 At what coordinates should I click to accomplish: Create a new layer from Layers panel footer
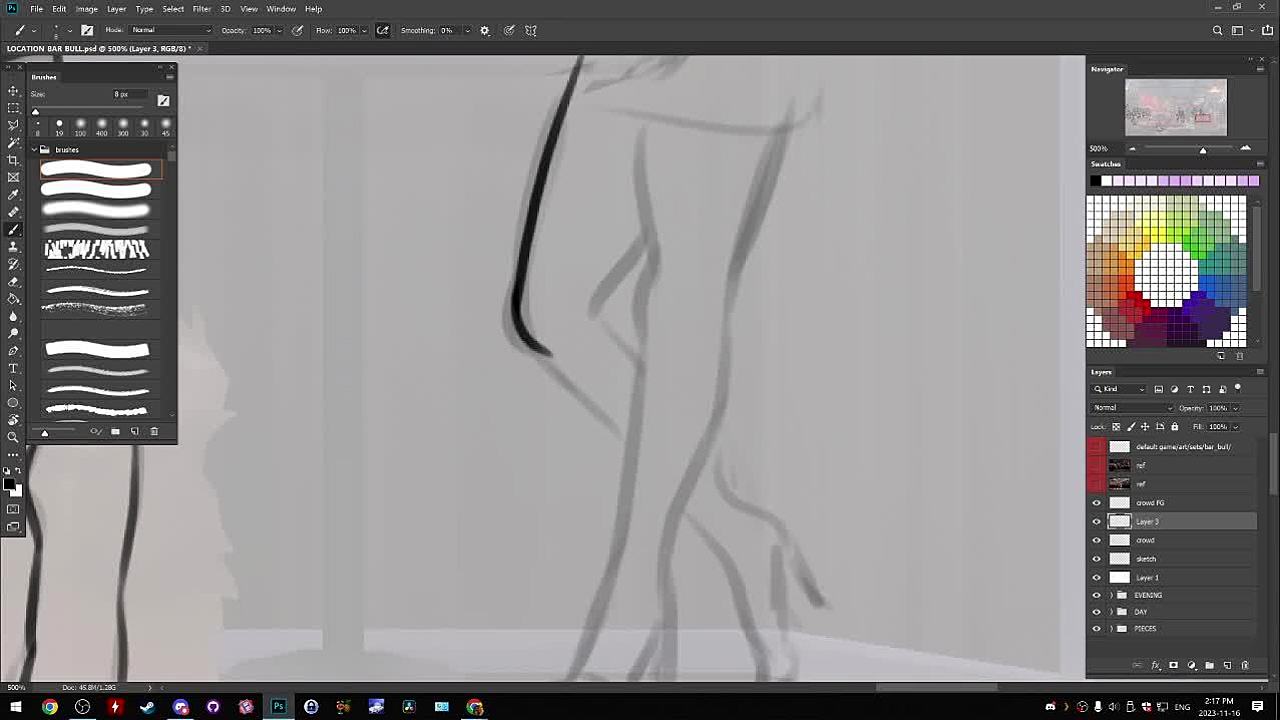point(1227,665)
